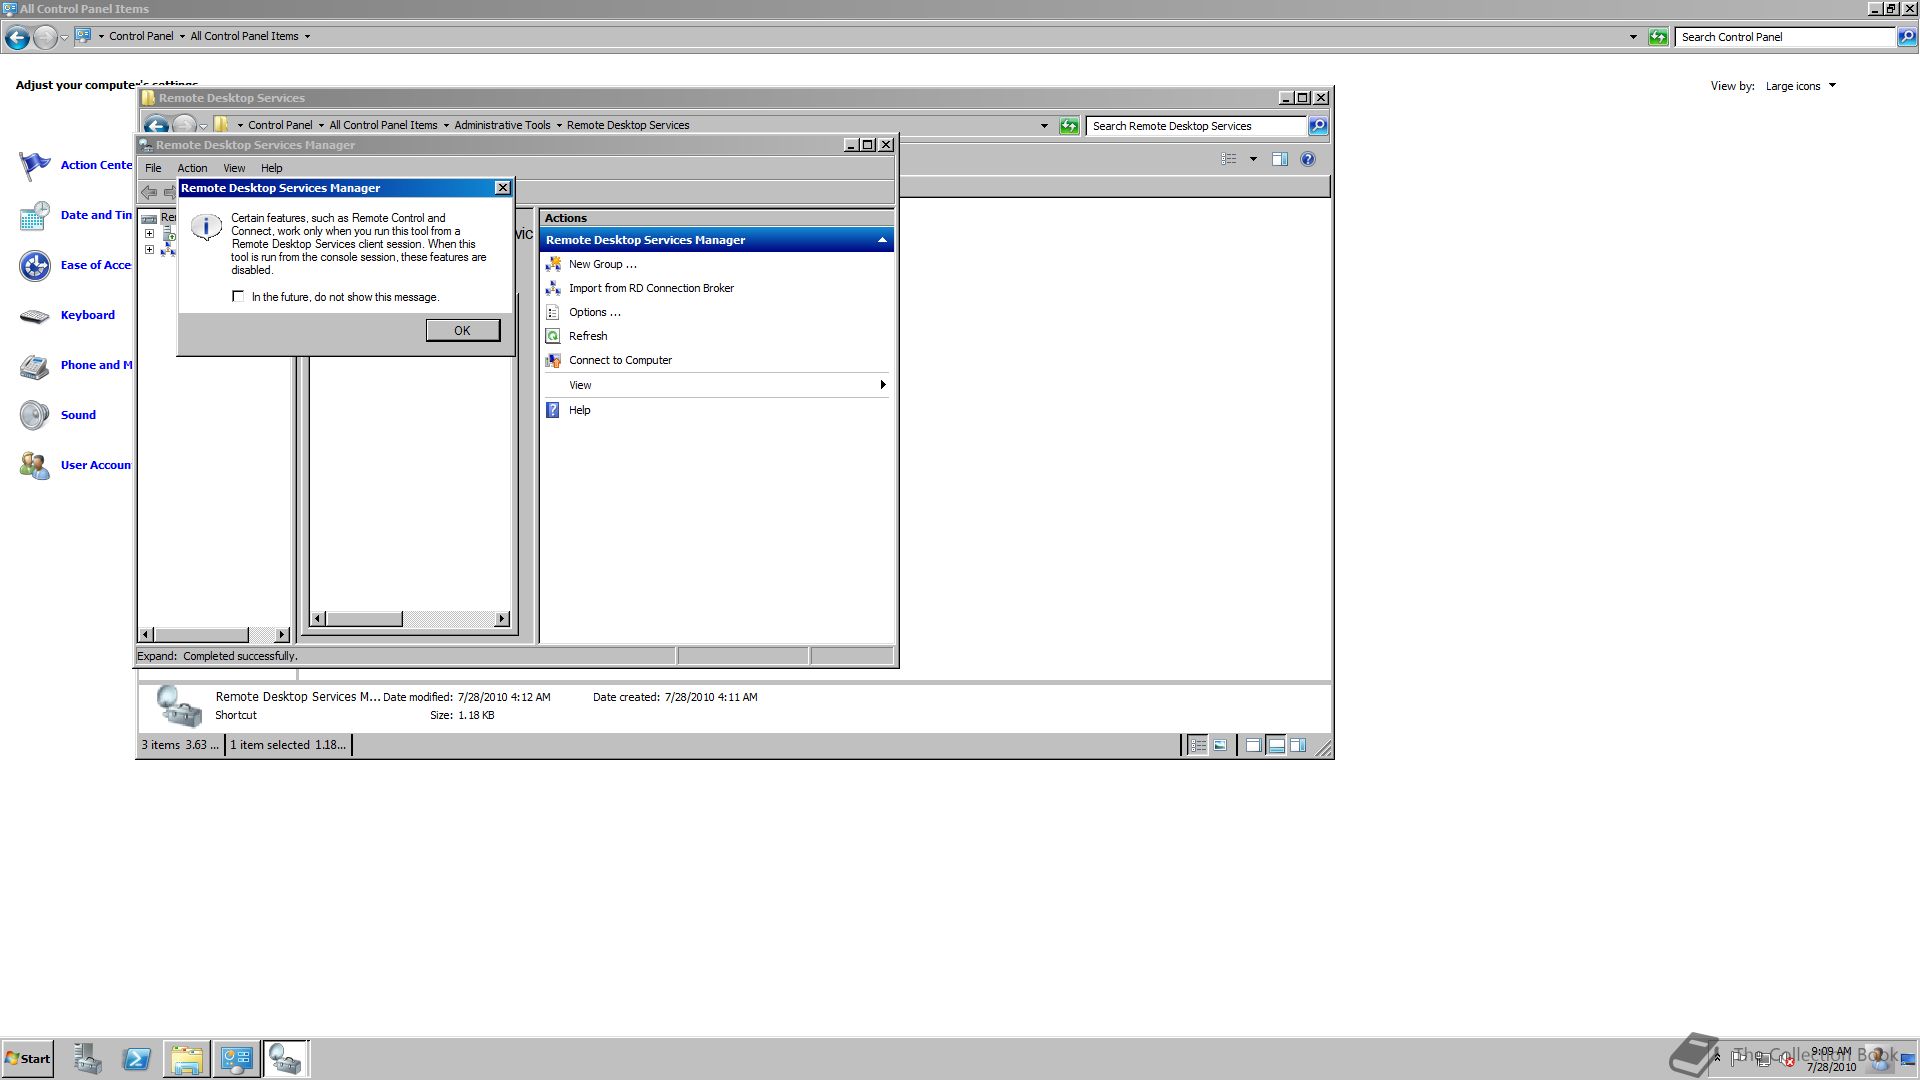Open the View menu in Remote Desktop Services Manager
1920x1080 pixels.
tap(234, 168)
